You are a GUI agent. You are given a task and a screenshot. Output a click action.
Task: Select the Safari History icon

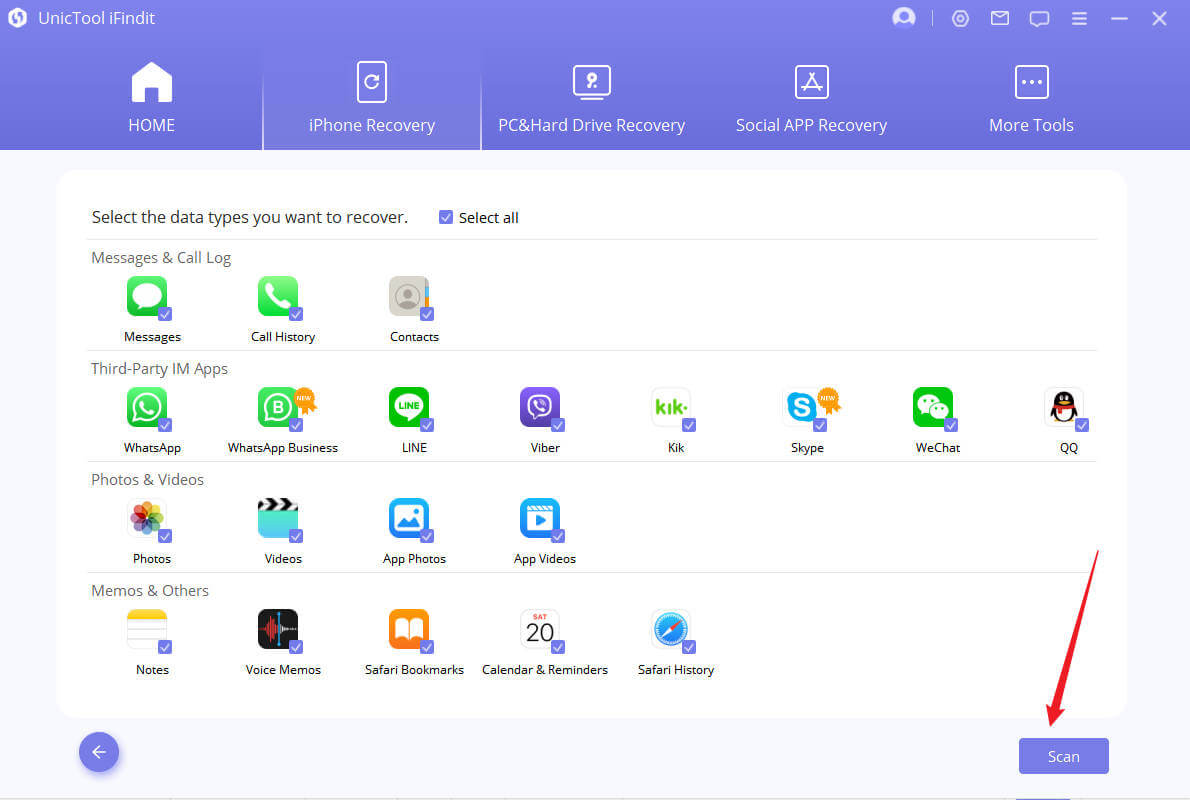pos(670,629)
